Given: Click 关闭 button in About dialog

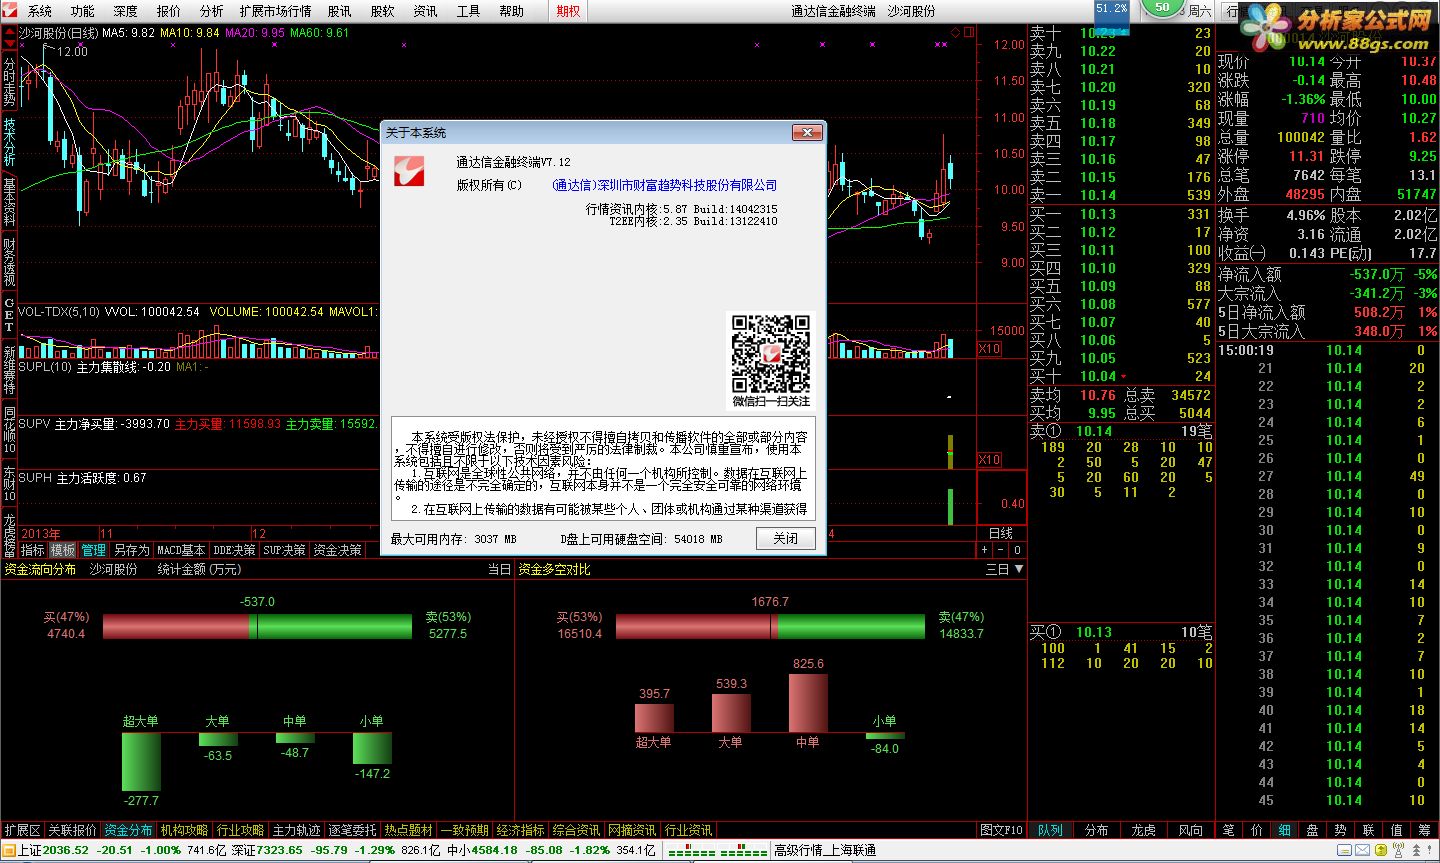Looking at the screenshot, I should click(x=786, y=538).
